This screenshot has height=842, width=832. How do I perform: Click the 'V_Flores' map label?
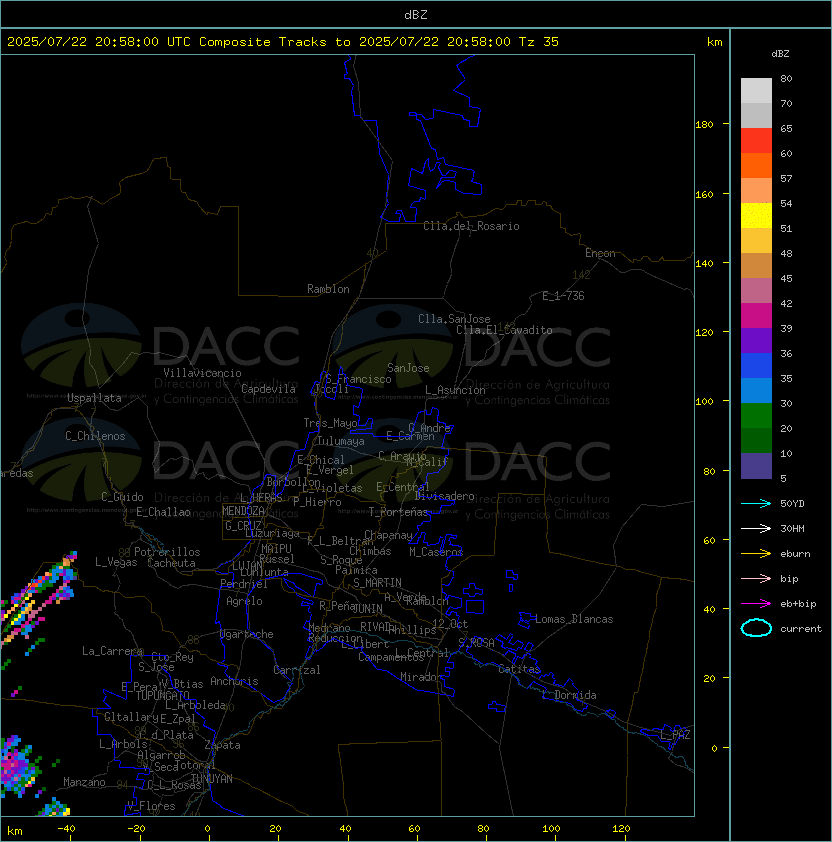pos(151,806)
